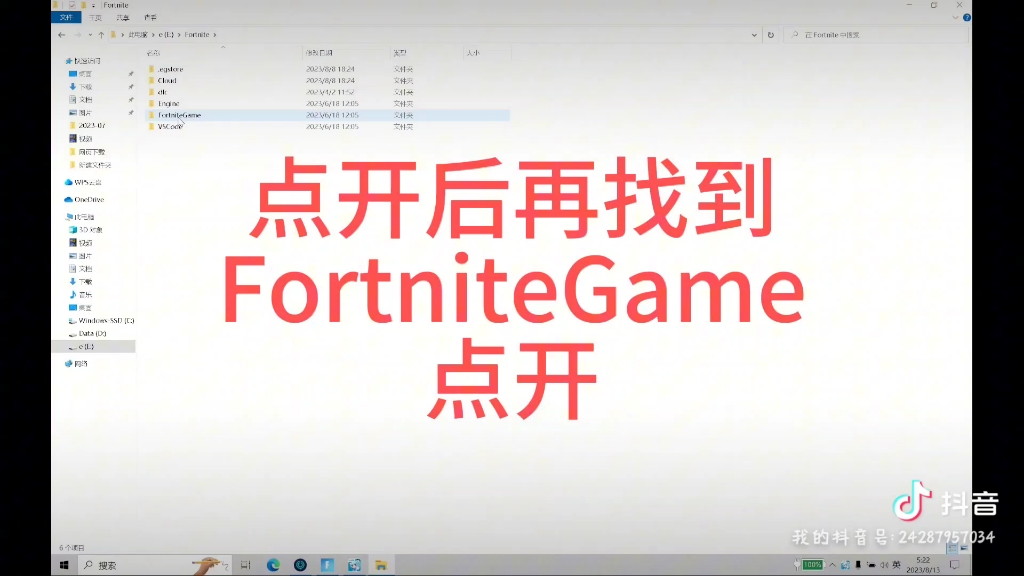Click the 音乐 music folder icon in sidebar
Viewport: 1024px width, 576px height.
point(73,295)
